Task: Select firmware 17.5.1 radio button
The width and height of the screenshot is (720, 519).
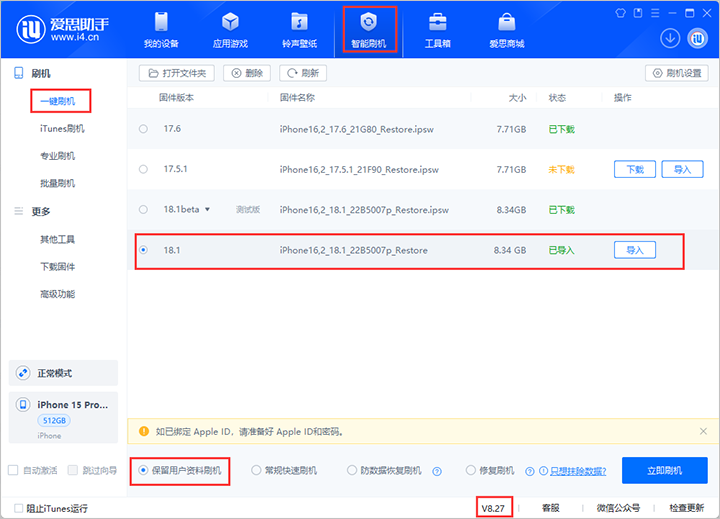Action: (143, 169)
